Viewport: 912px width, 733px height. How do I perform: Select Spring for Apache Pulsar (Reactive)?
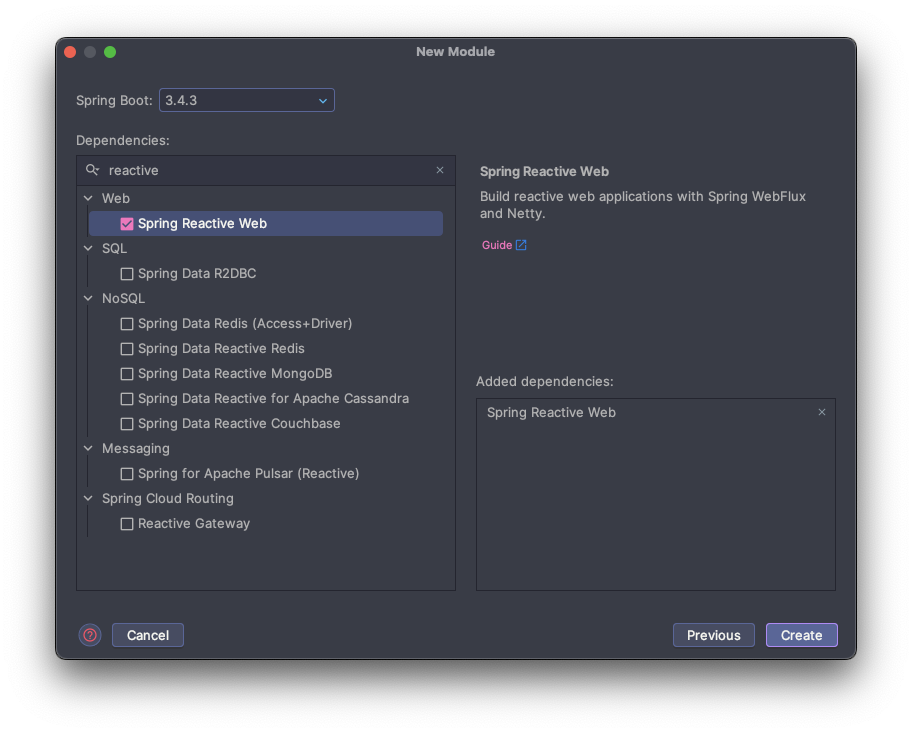248,474
